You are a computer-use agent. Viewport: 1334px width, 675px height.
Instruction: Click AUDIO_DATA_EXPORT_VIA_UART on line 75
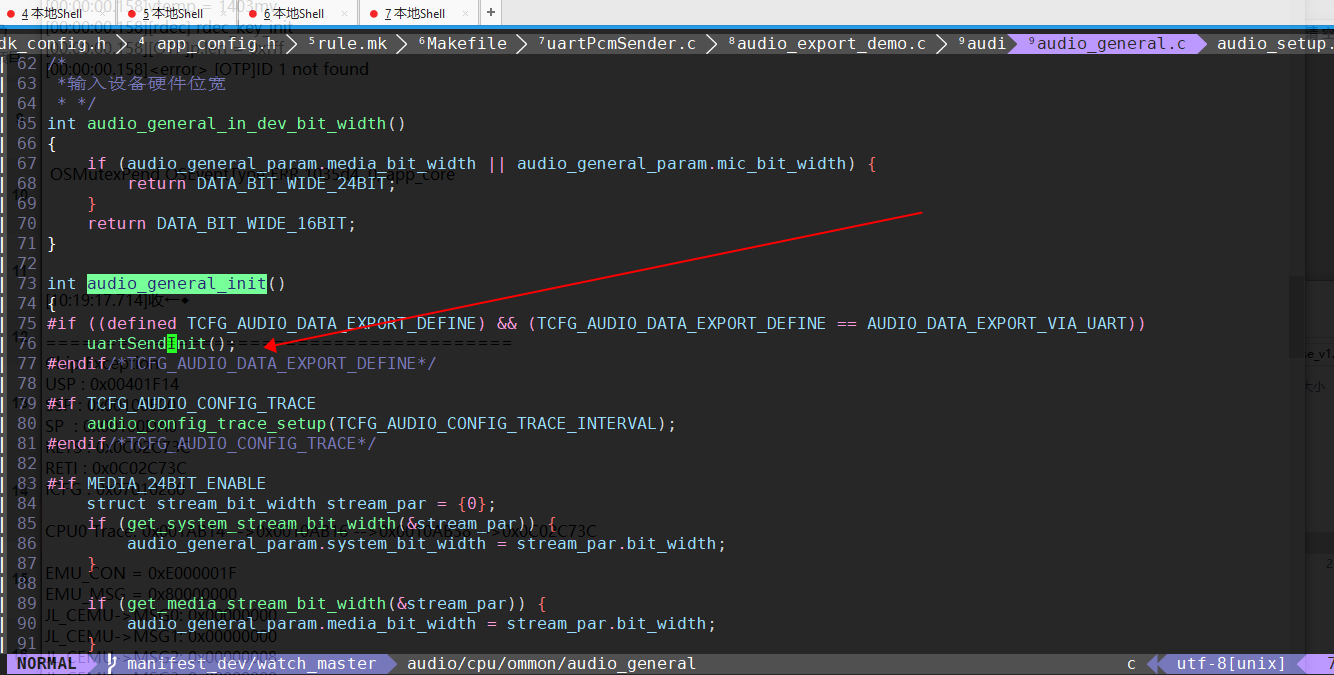point(996,324)
